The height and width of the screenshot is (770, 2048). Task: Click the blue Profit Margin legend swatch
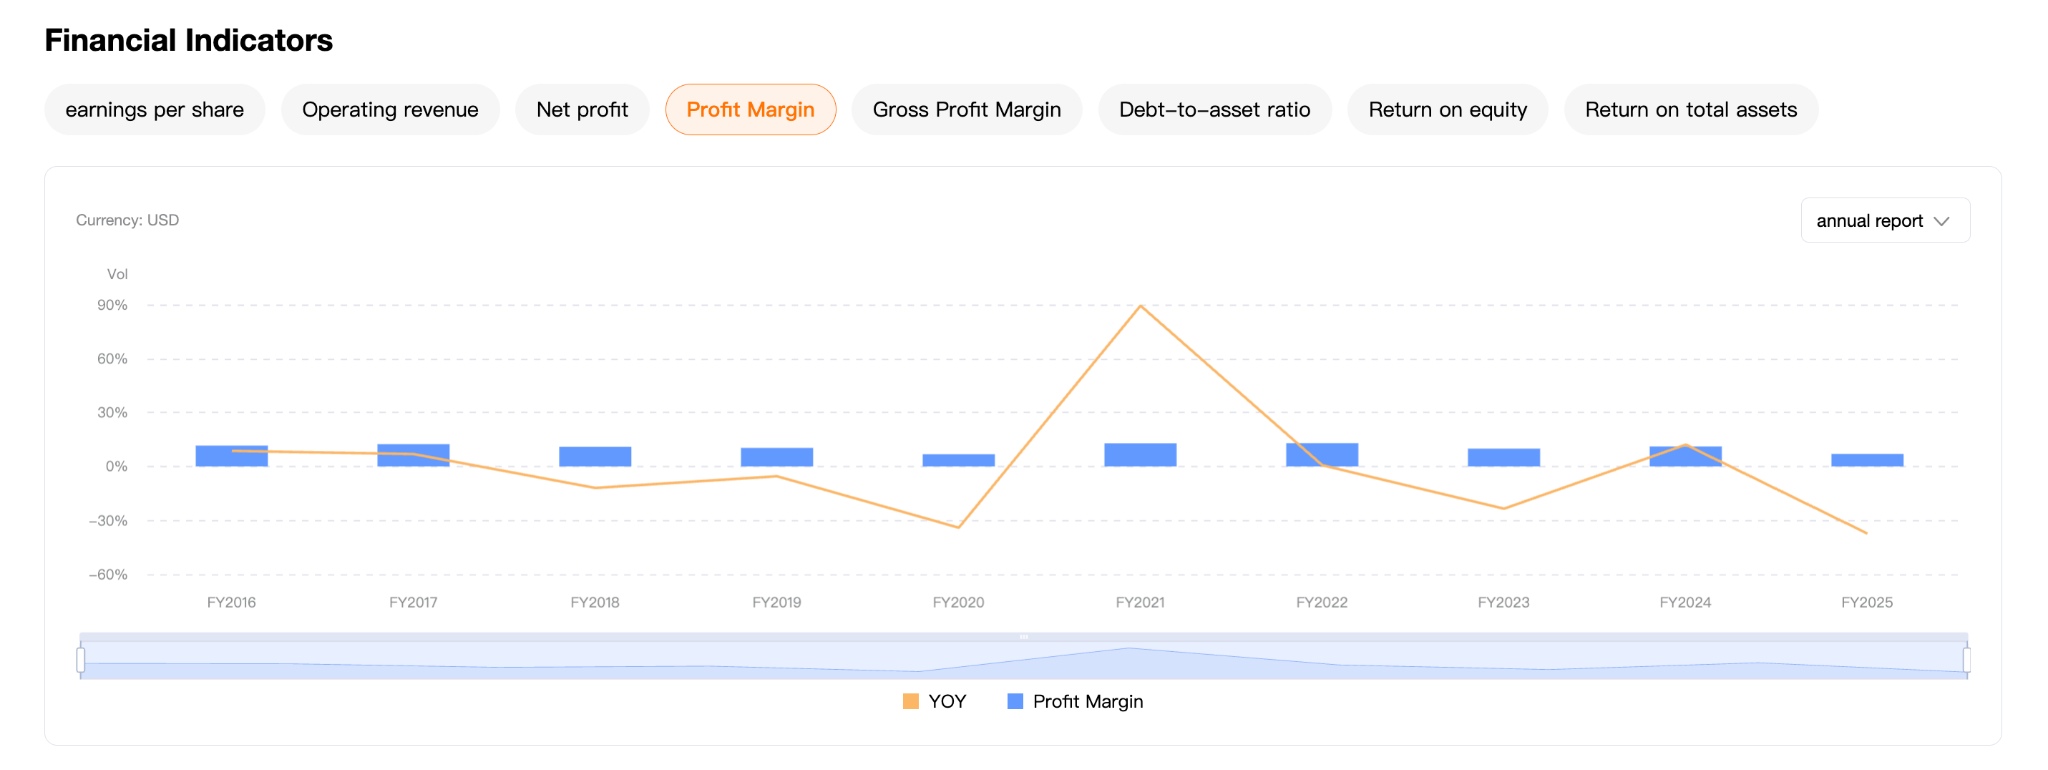(x=1015, y=702)
